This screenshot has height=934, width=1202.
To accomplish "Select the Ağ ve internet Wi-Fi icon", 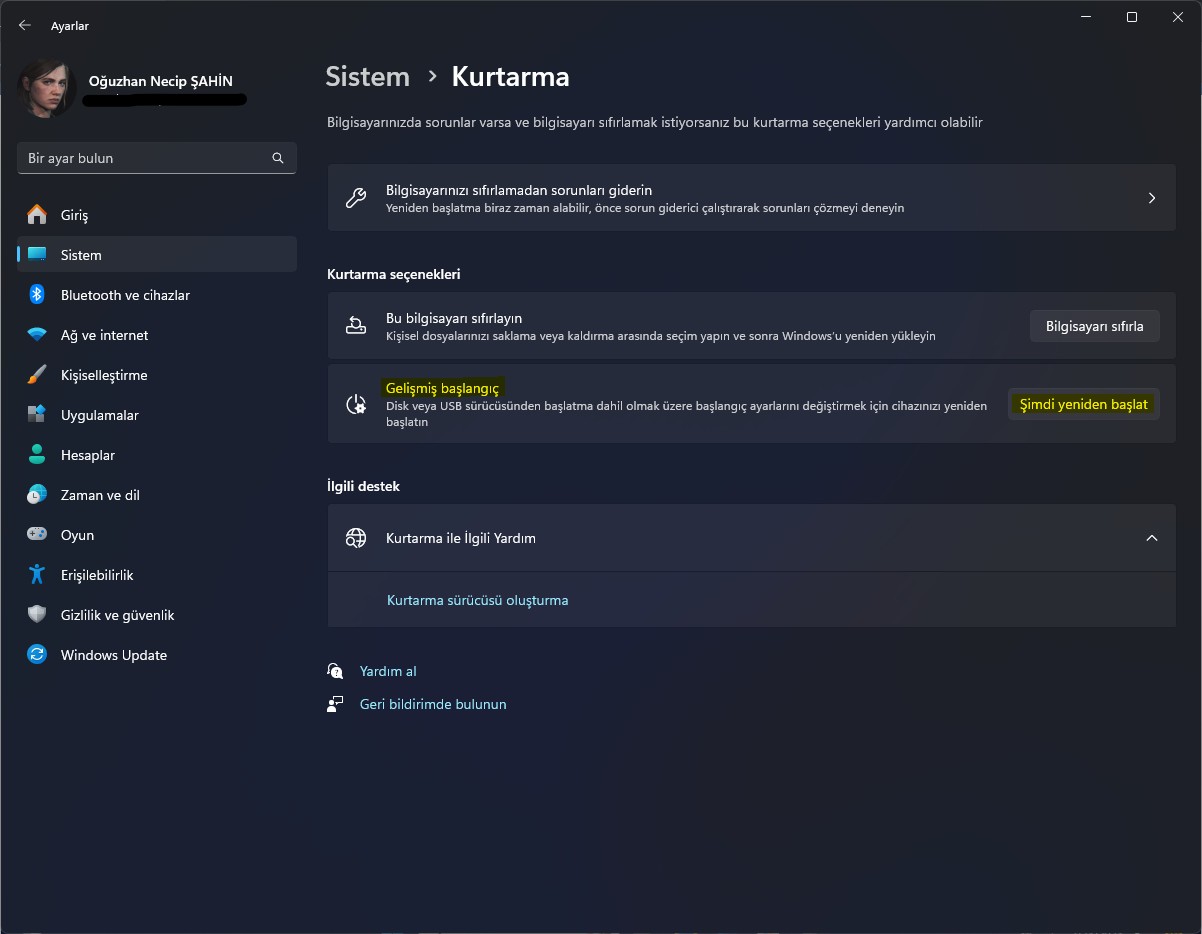I will pos(37,335).
